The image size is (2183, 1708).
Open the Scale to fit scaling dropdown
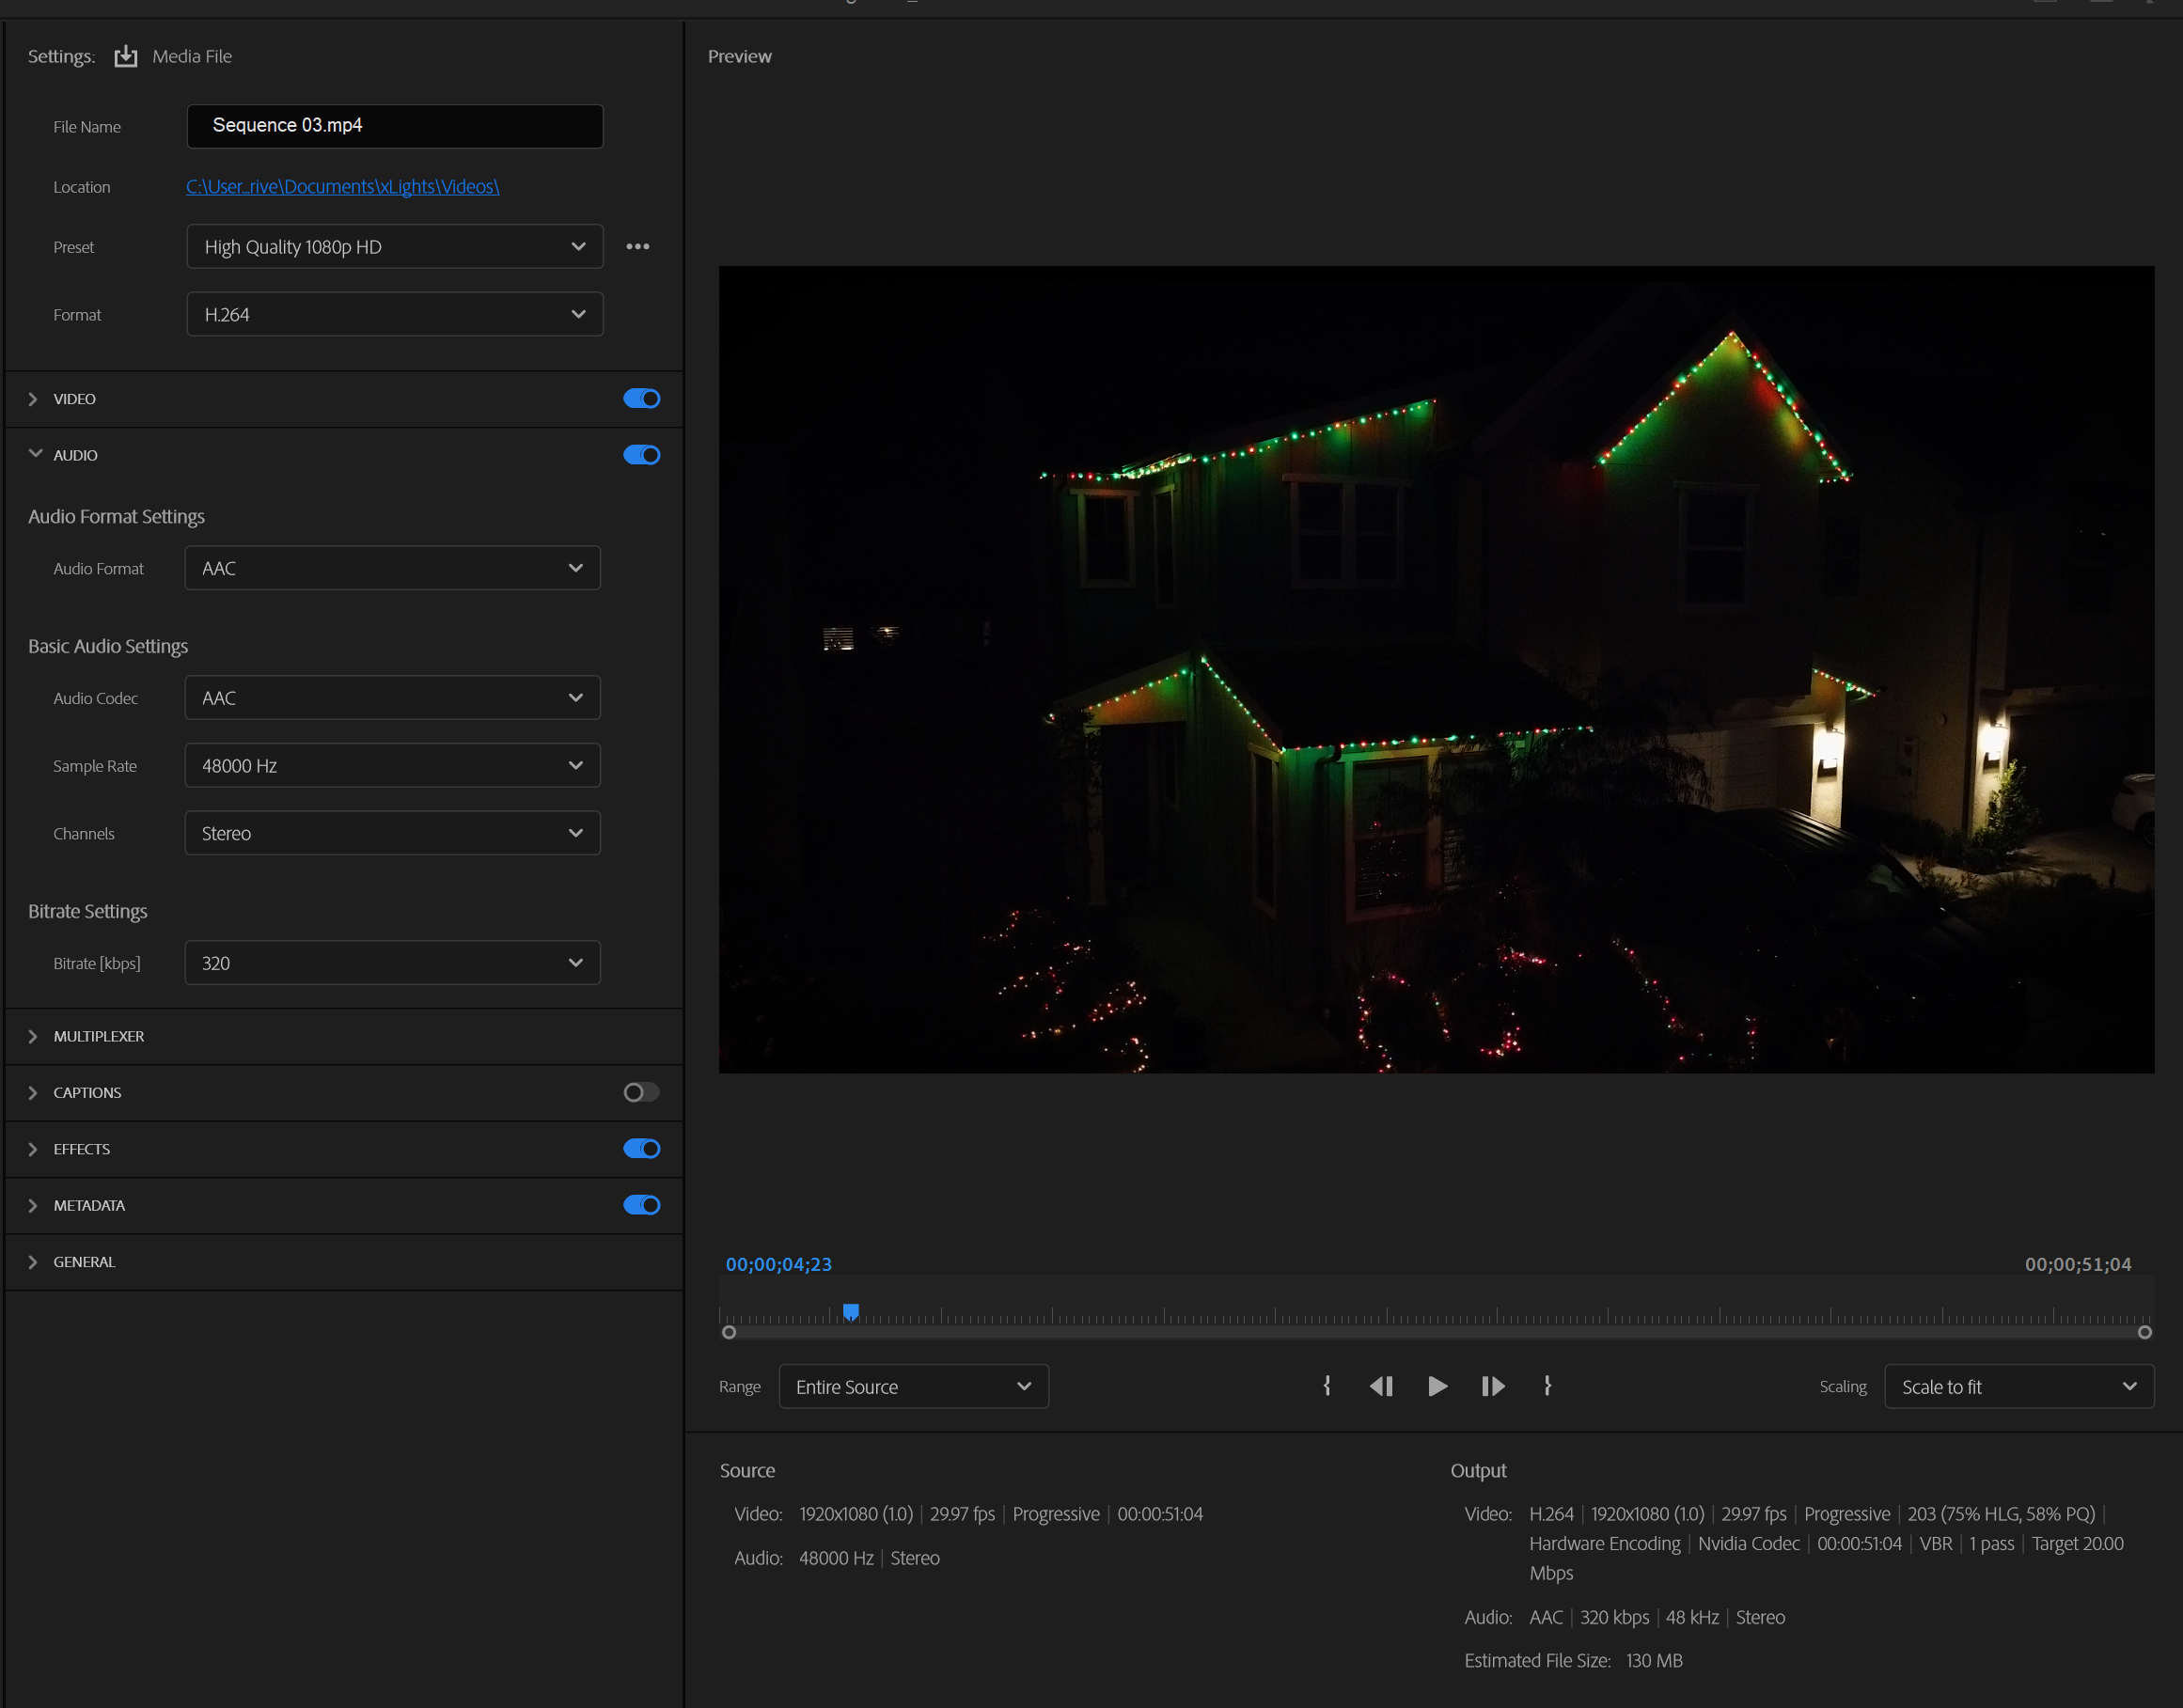coord(2018,1386)
